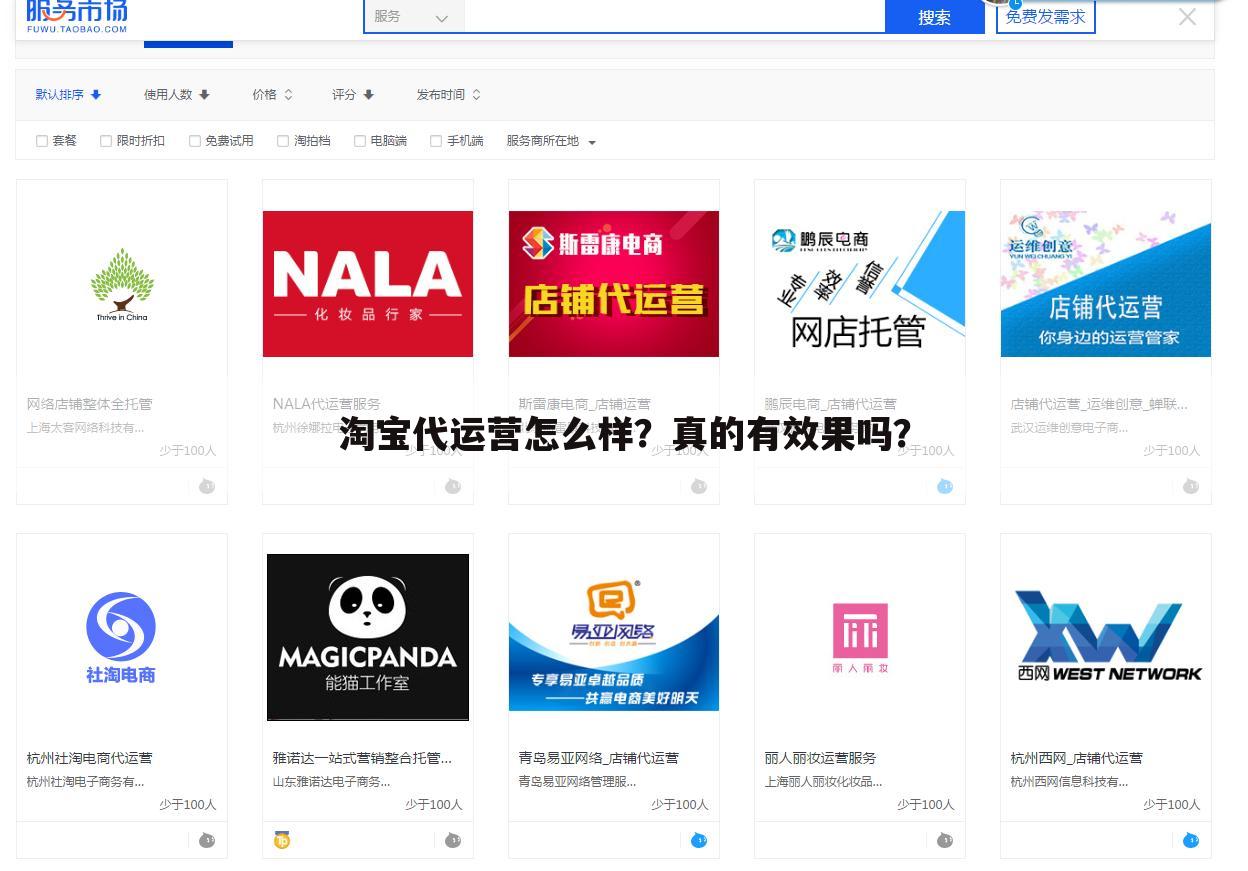Open the NALA代运营服务 listing link
This screenshot has width=1248, height=871.
tap(327, 404)
